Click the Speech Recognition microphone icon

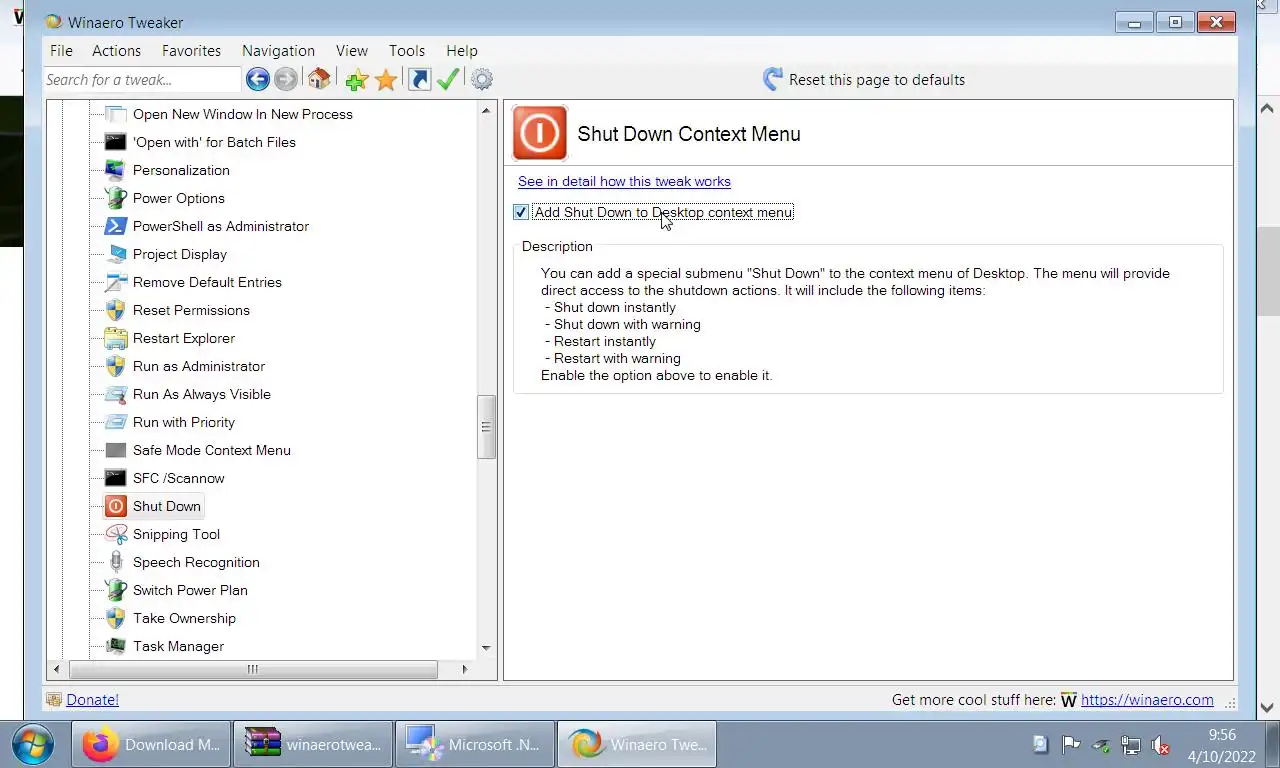click(116, 562)
